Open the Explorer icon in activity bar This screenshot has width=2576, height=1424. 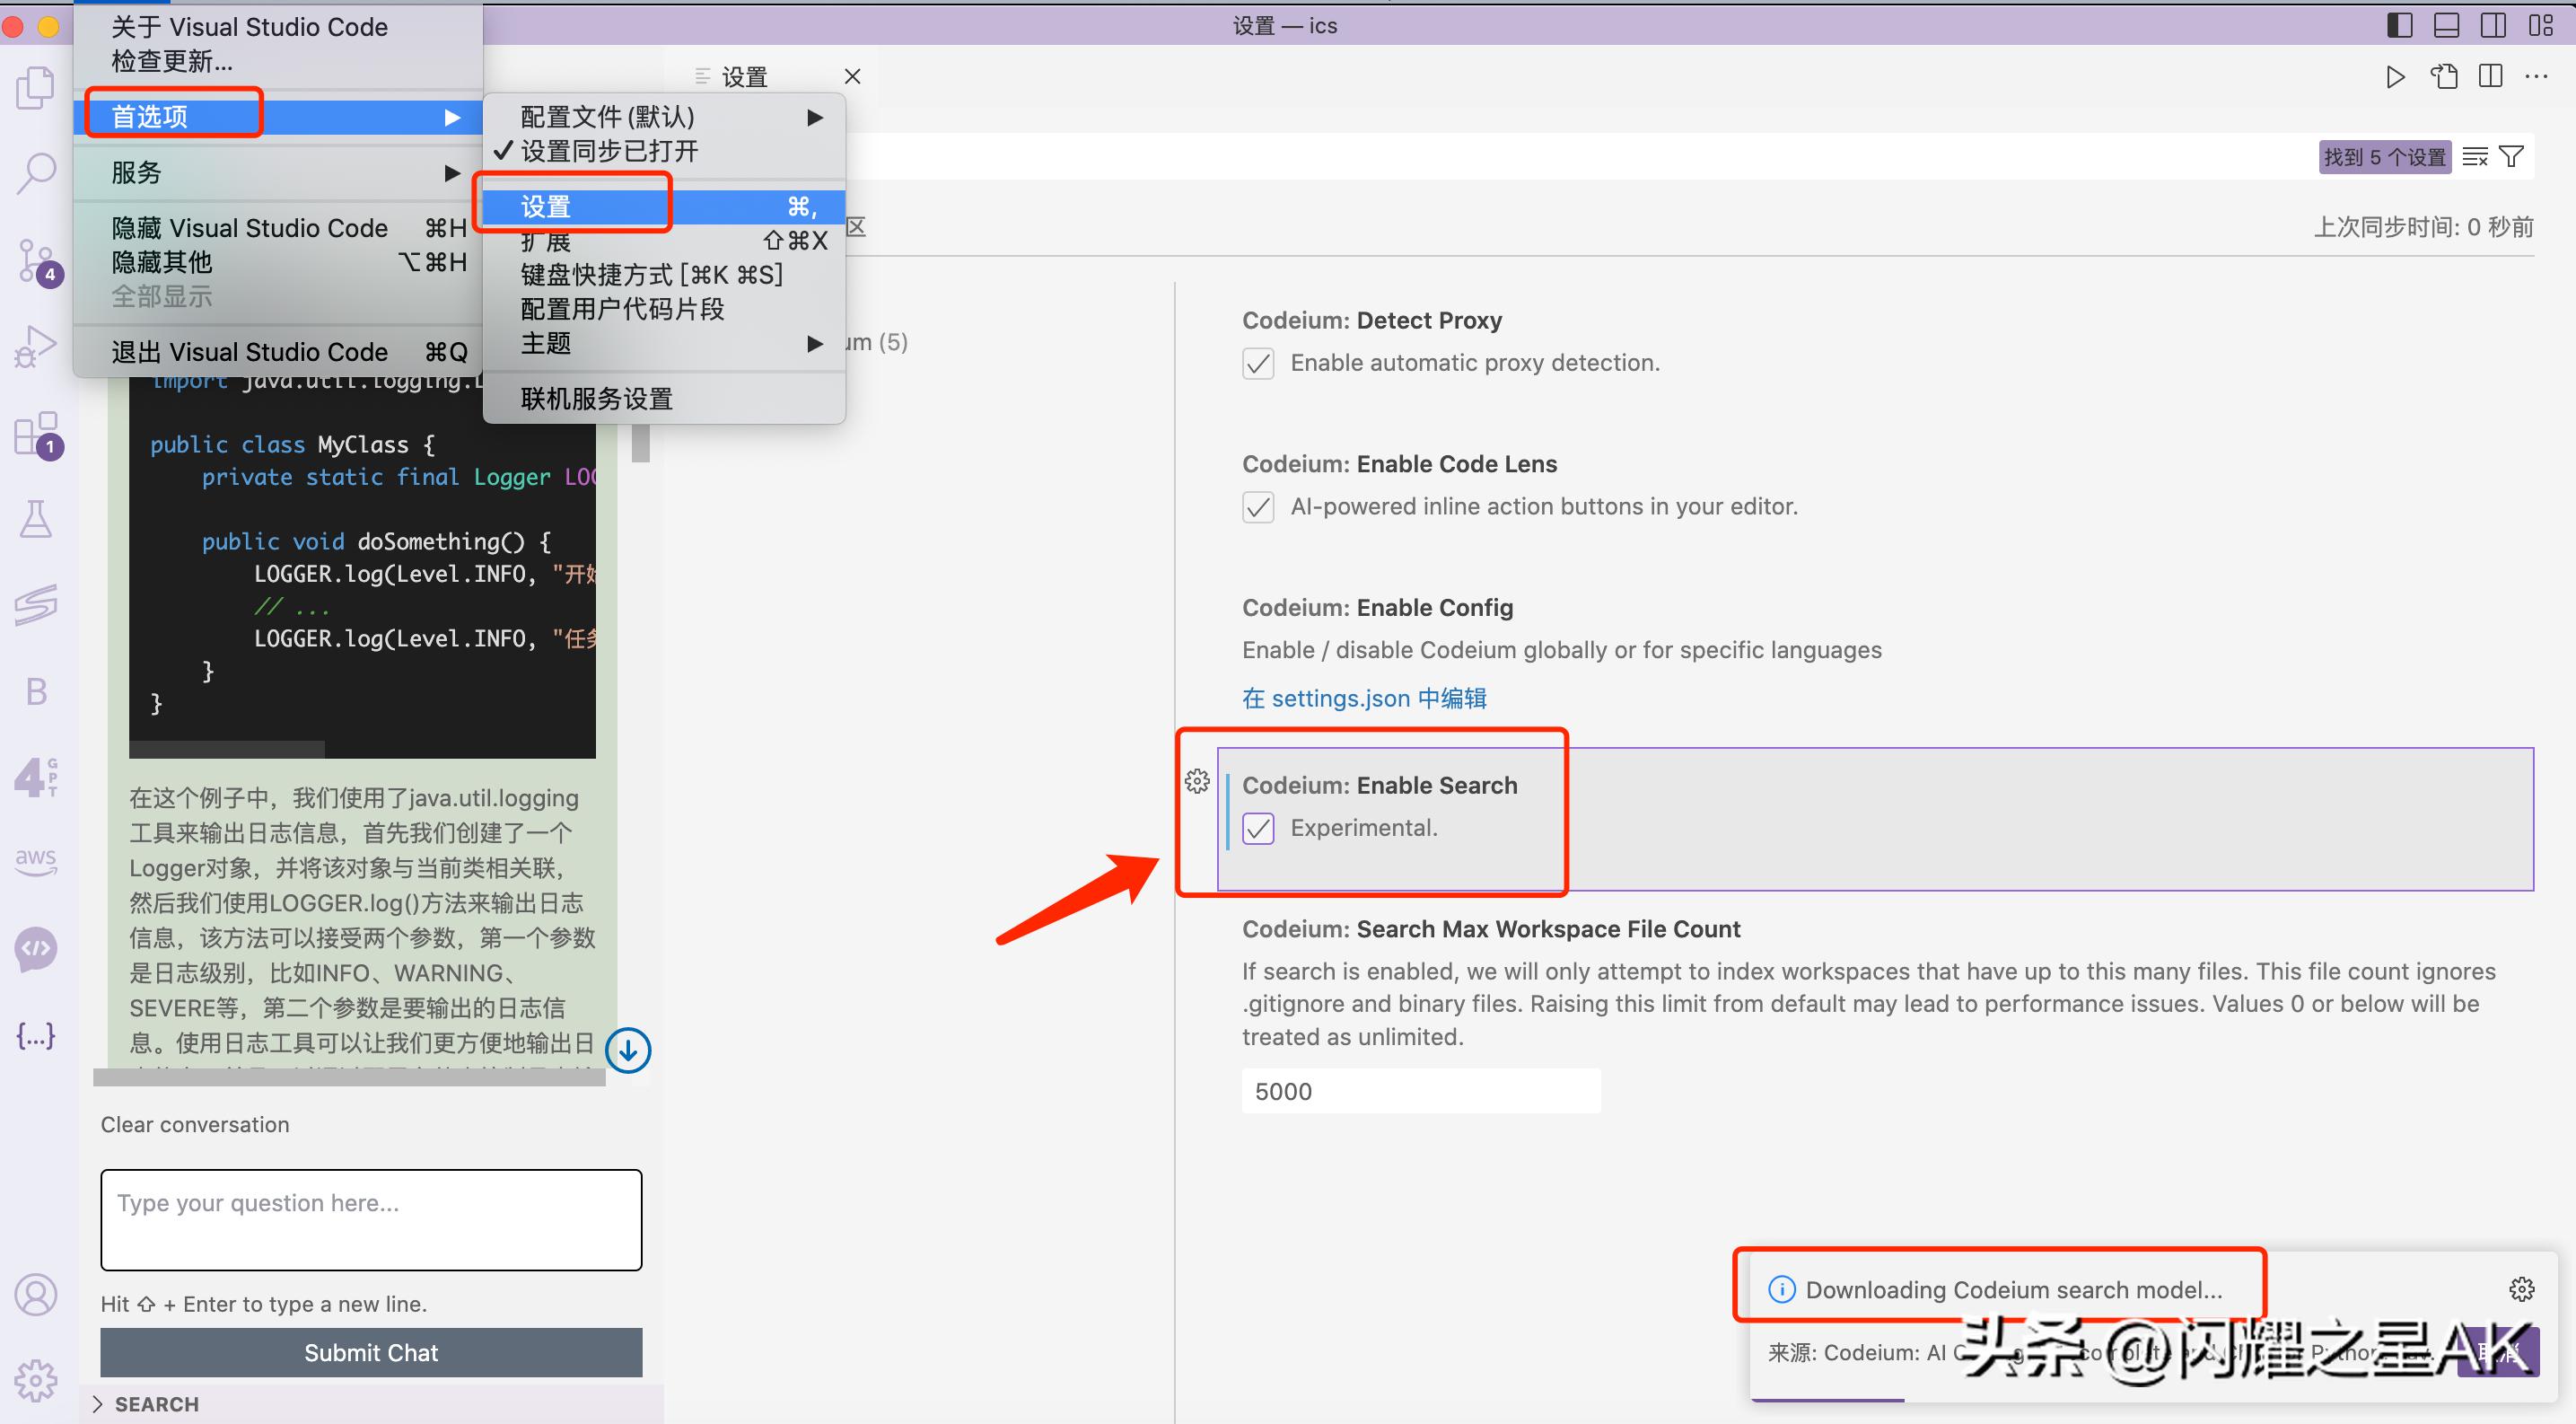click(36, 88)
